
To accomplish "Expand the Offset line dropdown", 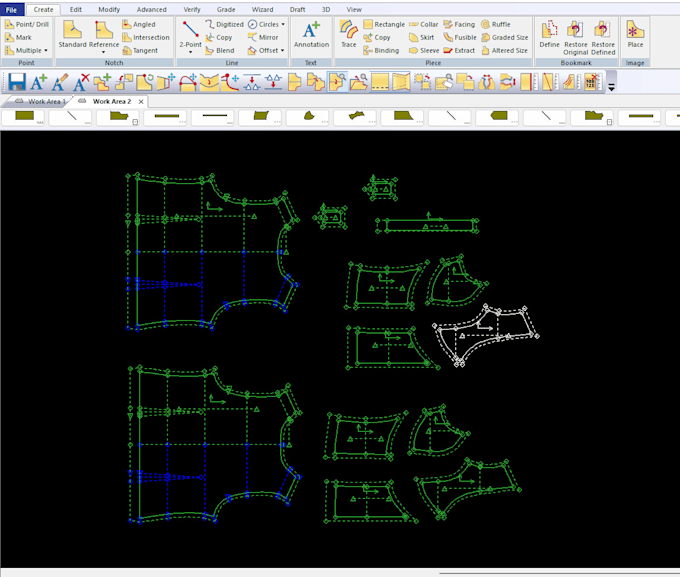I will pos(282,50).
